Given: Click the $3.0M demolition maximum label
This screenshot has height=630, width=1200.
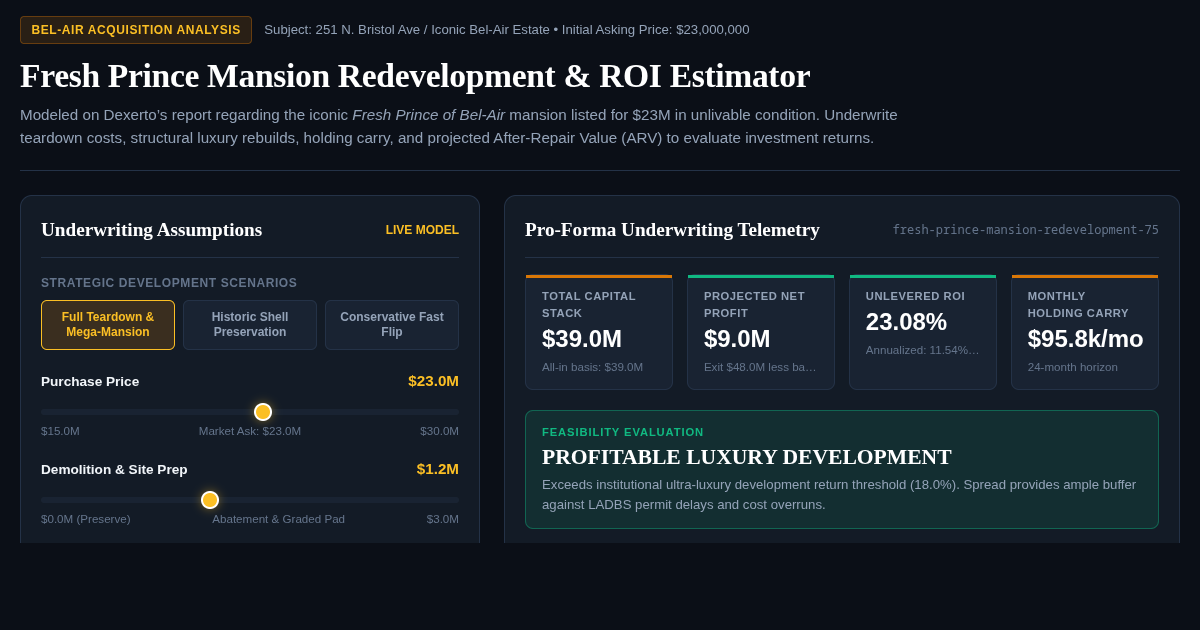Looking at the screenshot, I should click(x=443, y=519).
